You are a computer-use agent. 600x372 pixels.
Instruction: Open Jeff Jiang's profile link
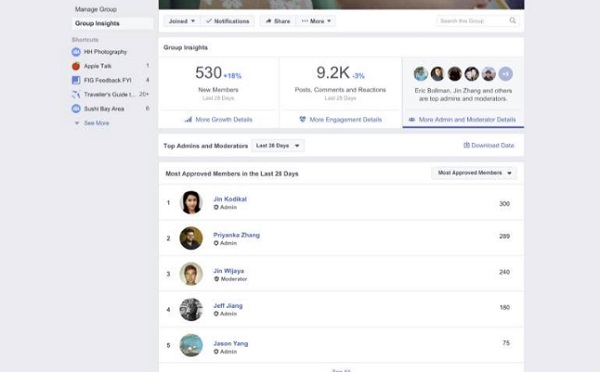point(228,305)
